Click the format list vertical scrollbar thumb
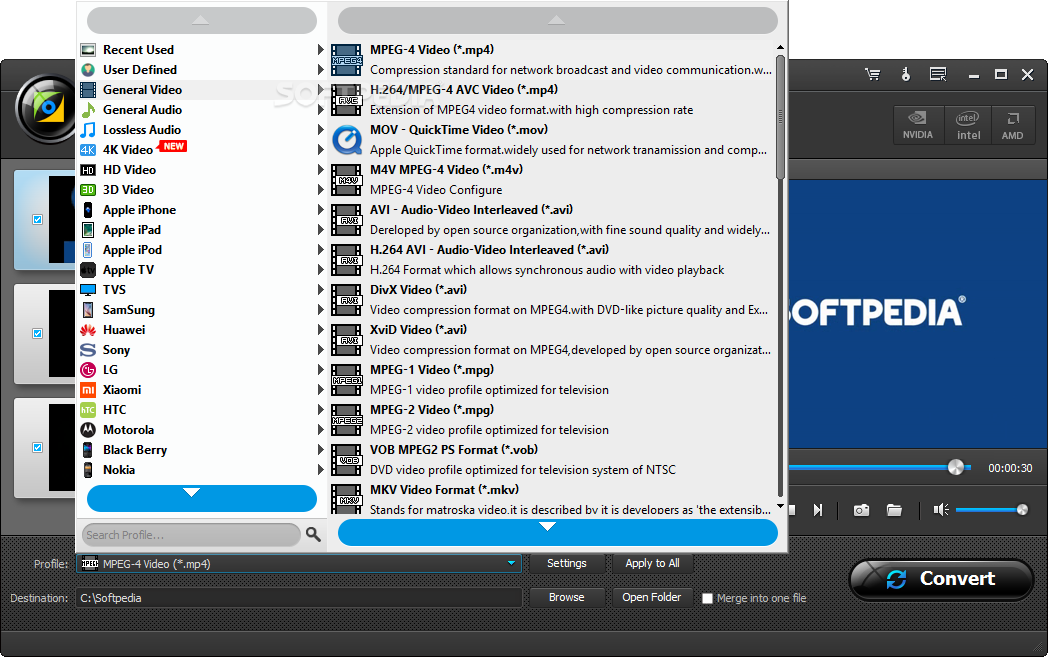 [x=780, y=117]
